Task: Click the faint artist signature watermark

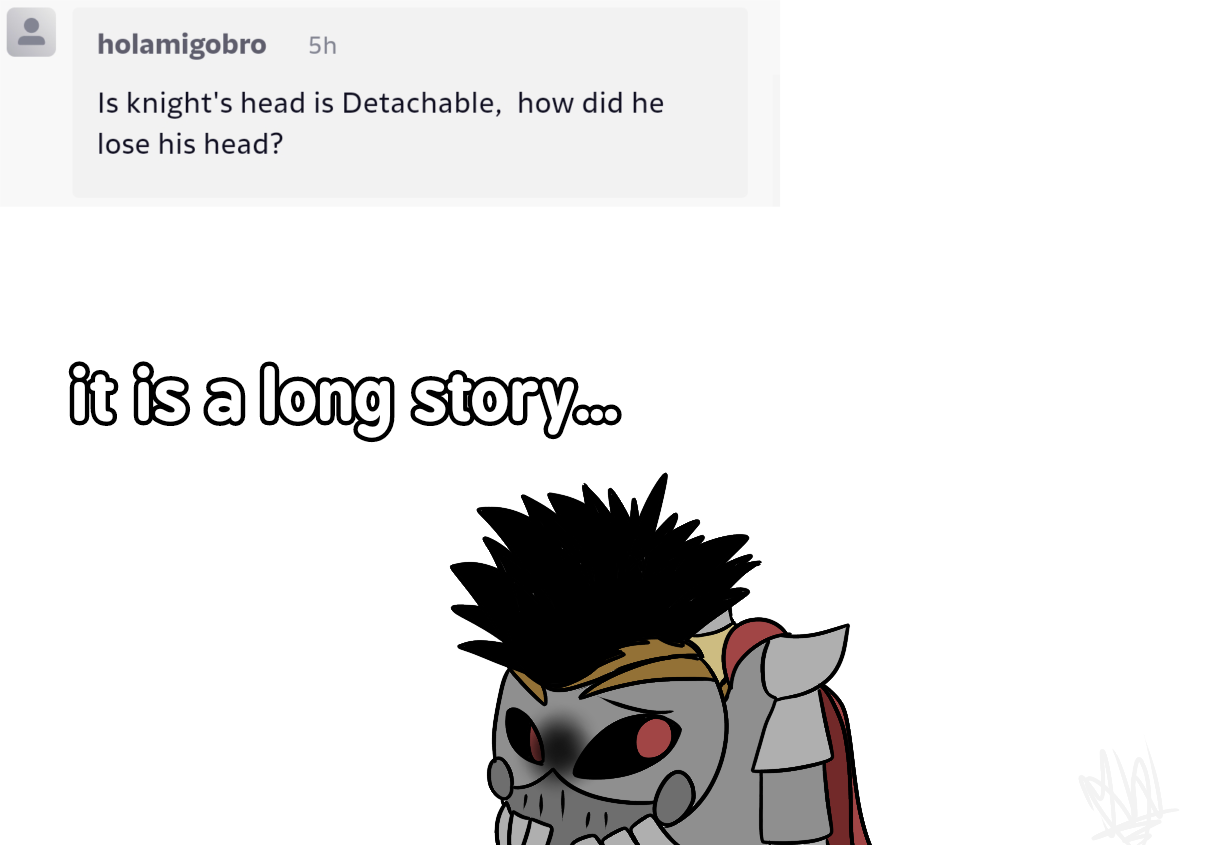Action: click(x=1125, y=795)
